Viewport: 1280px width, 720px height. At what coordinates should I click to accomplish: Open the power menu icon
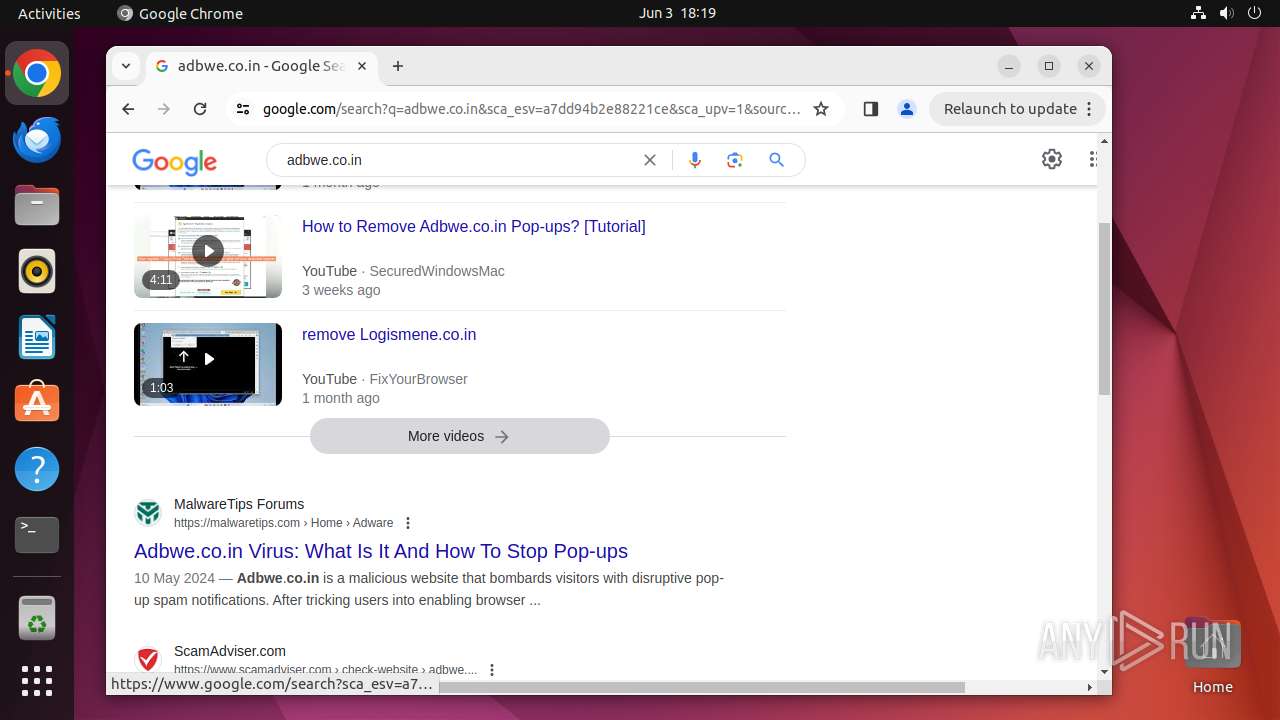pyautogui.click(x=1254, y=13)
